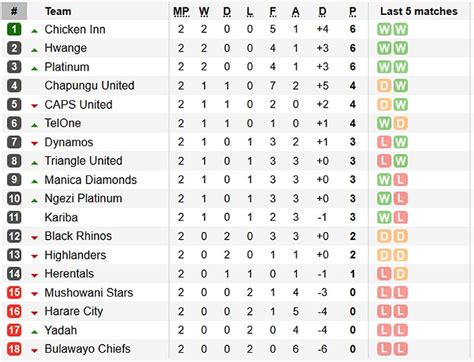The width and height of the screenshot is (474, 362).
Task: Click the # rank column header
Action: point(14,11)
